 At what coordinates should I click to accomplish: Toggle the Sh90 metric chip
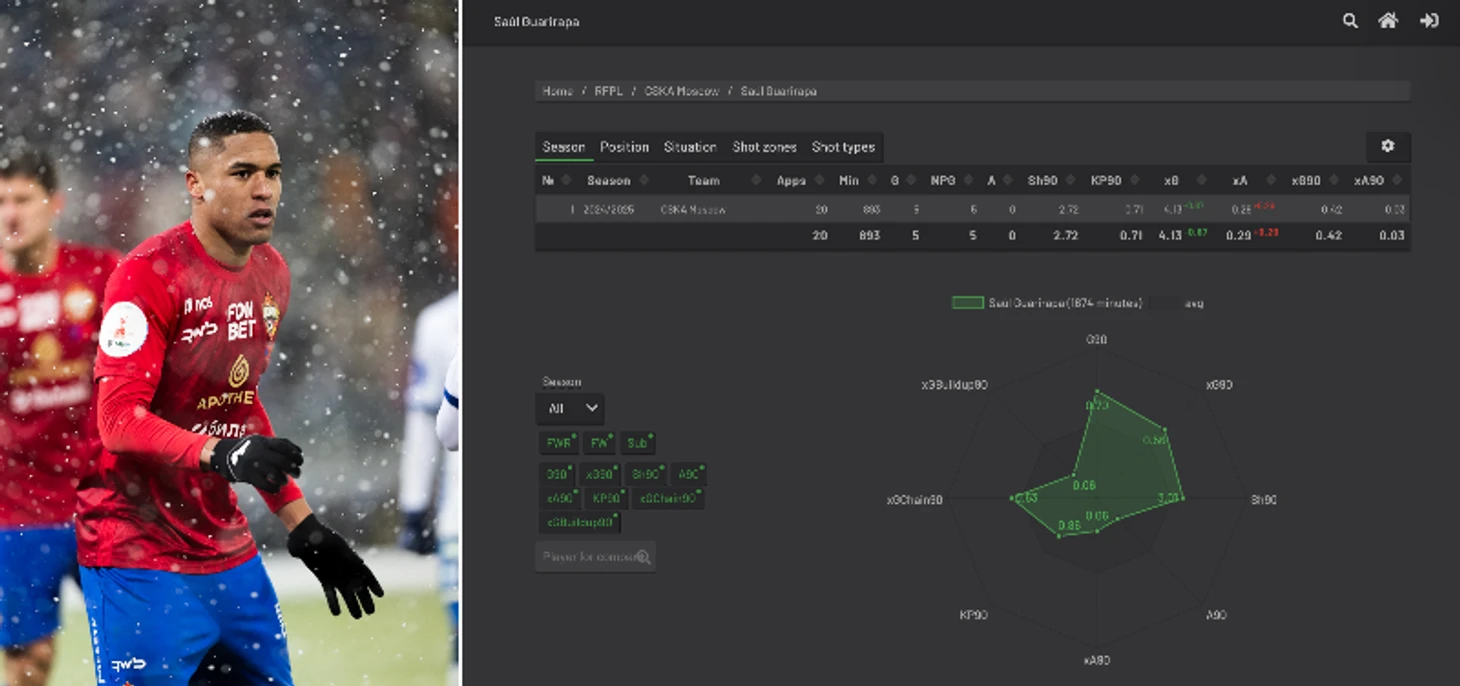tap(647, 474)
